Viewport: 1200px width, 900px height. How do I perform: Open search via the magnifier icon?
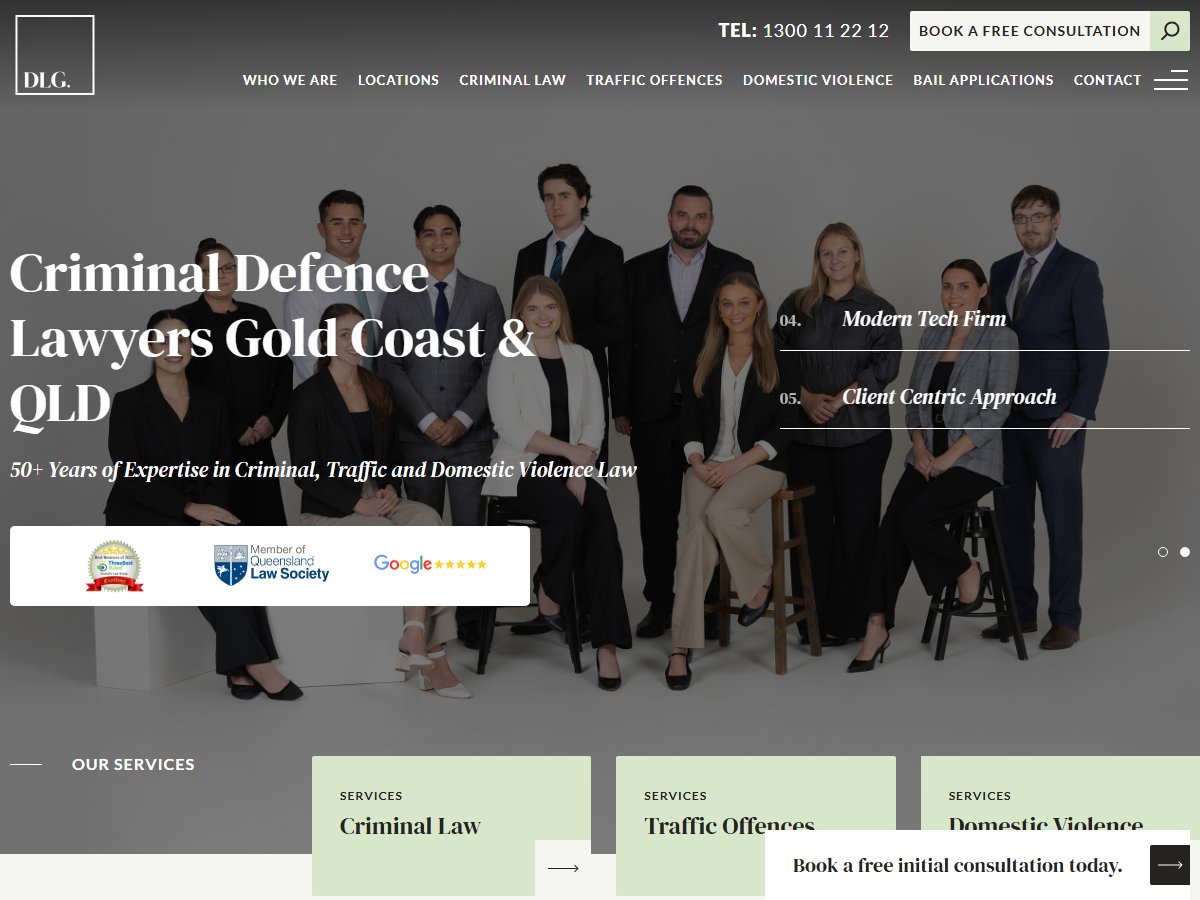(x=1170, y=31)
